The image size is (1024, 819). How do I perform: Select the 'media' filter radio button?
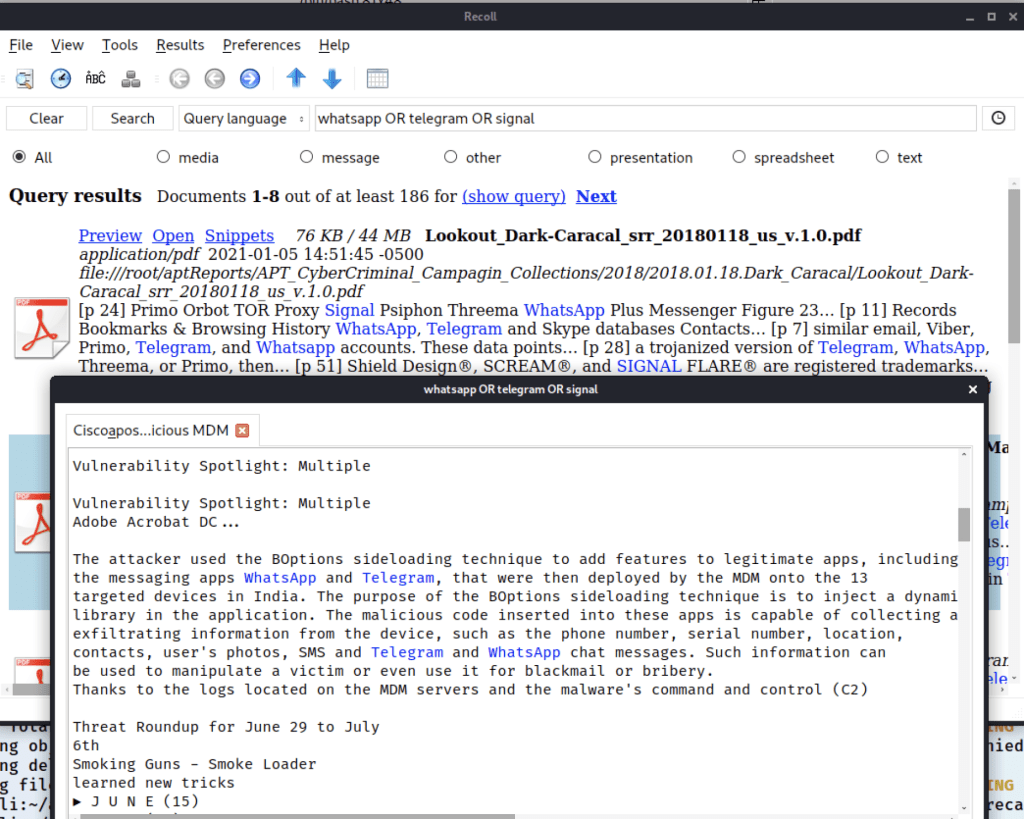pyautogui.click(x=164, y=157)
